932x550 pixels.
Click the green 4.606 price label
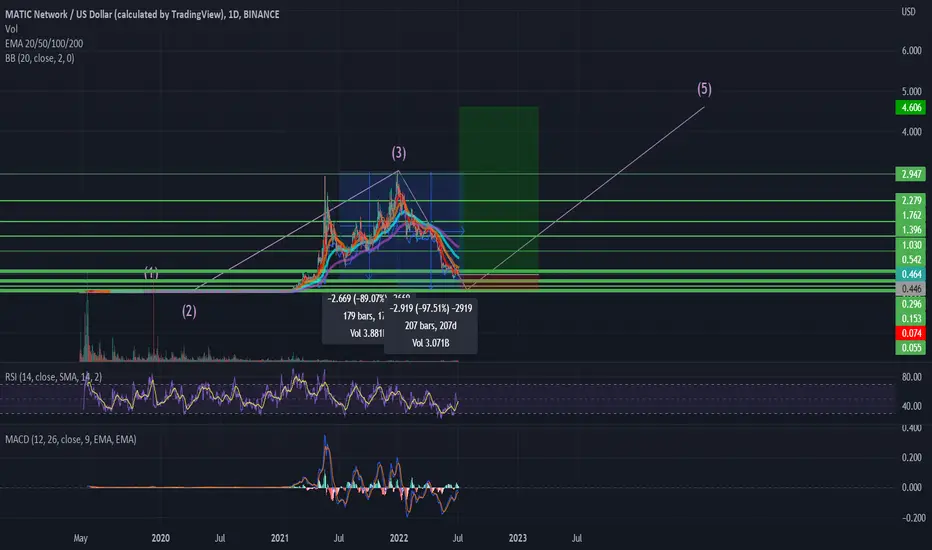coord(911,108)
